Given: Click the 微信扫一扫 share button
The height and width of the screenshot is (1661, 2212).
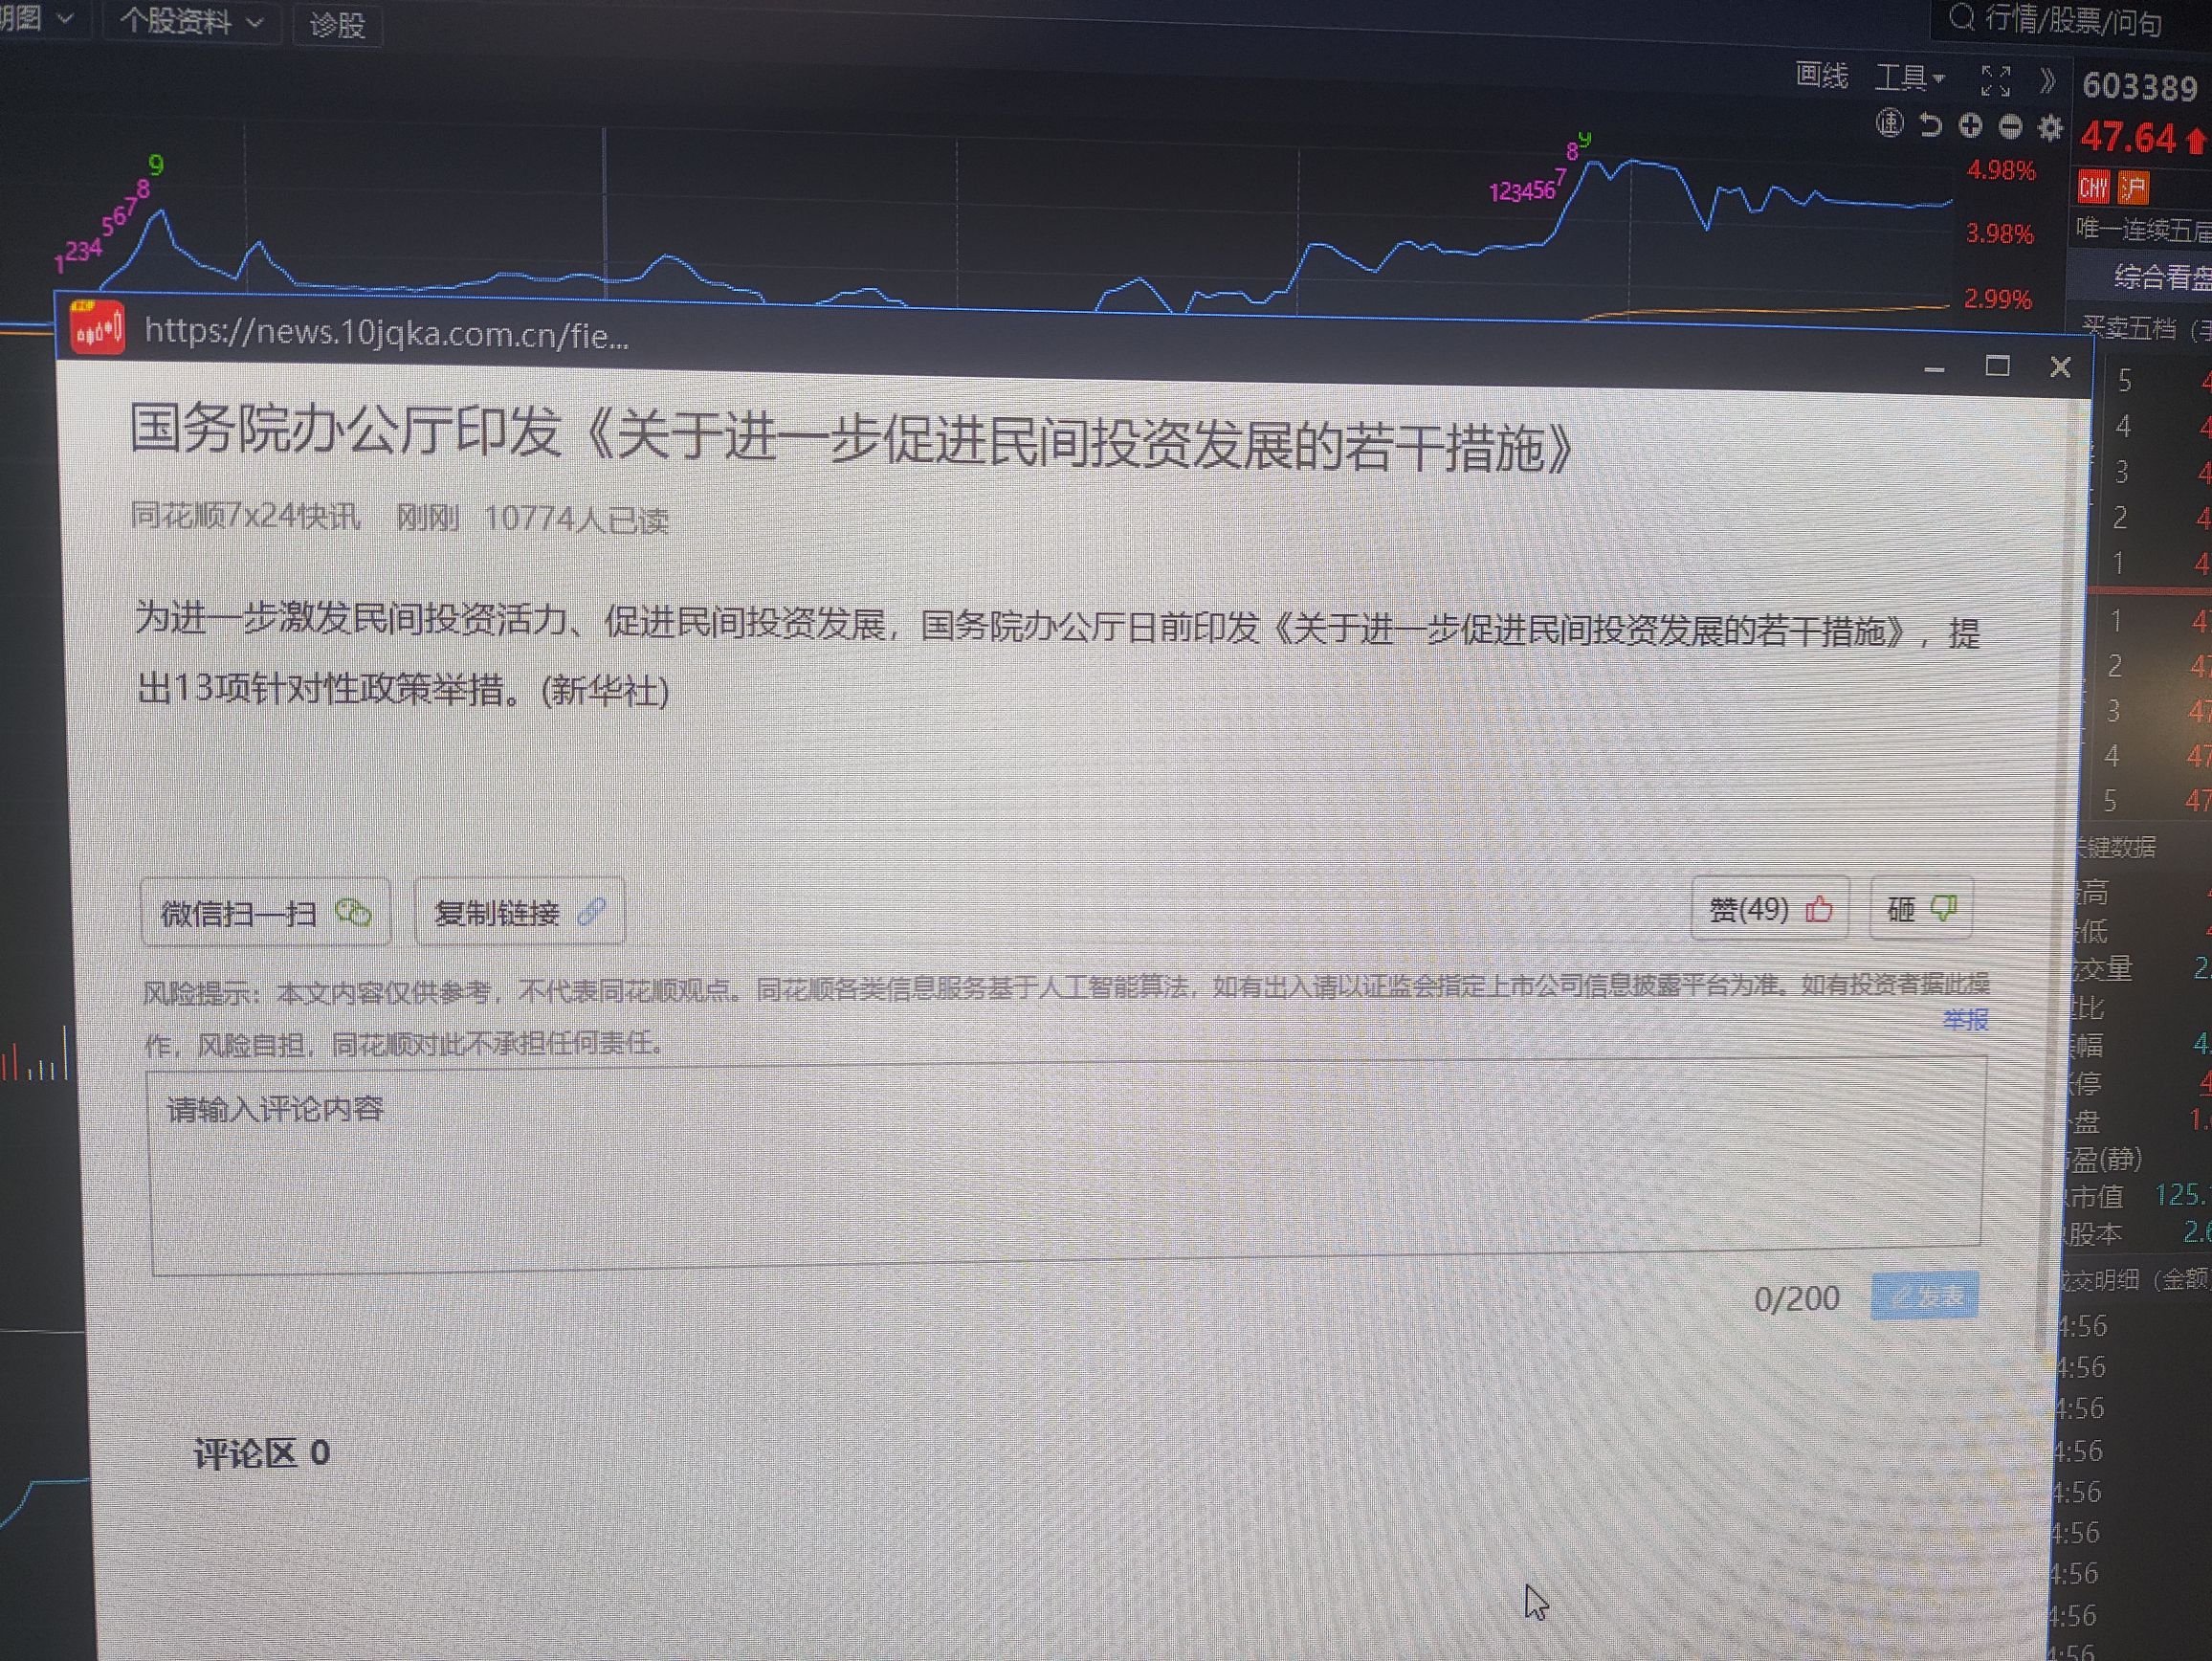Looking at the screenshot, I should click(265, 912).
